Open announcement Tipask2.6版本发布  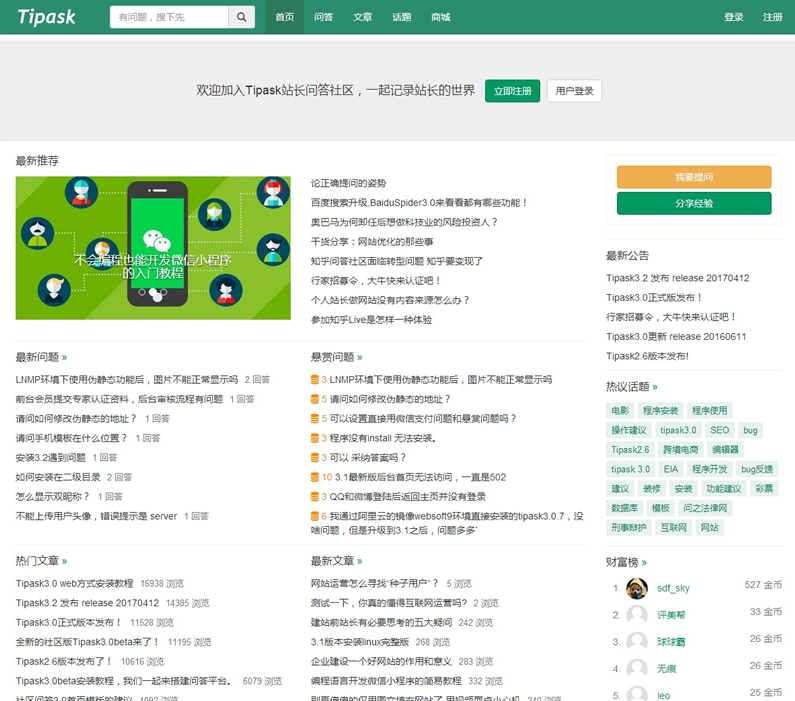[647, 356]
